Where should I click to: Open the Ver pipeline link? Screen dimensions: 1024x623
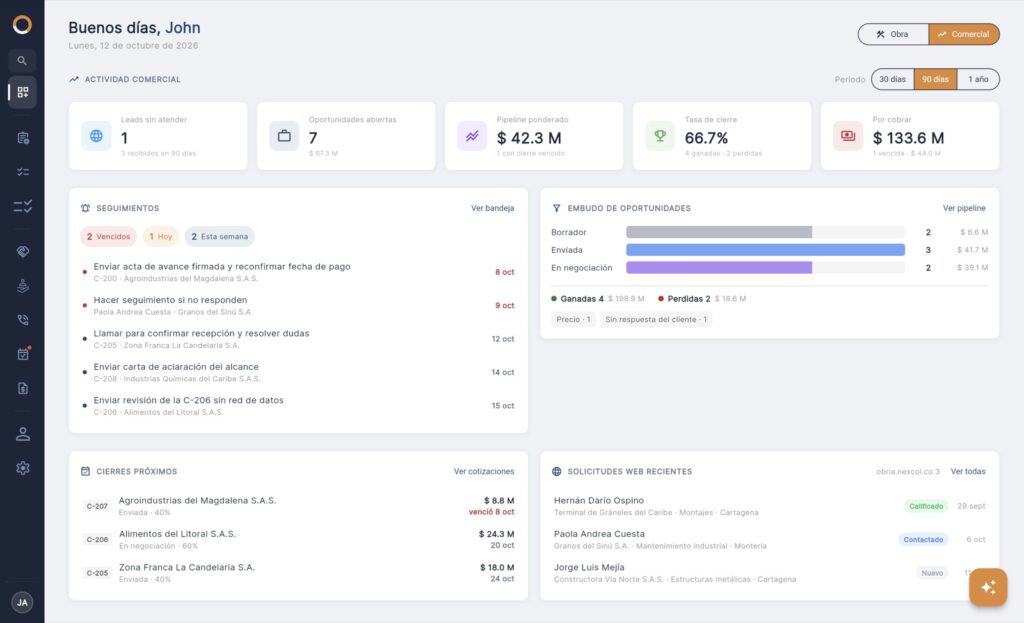[964, 208]
